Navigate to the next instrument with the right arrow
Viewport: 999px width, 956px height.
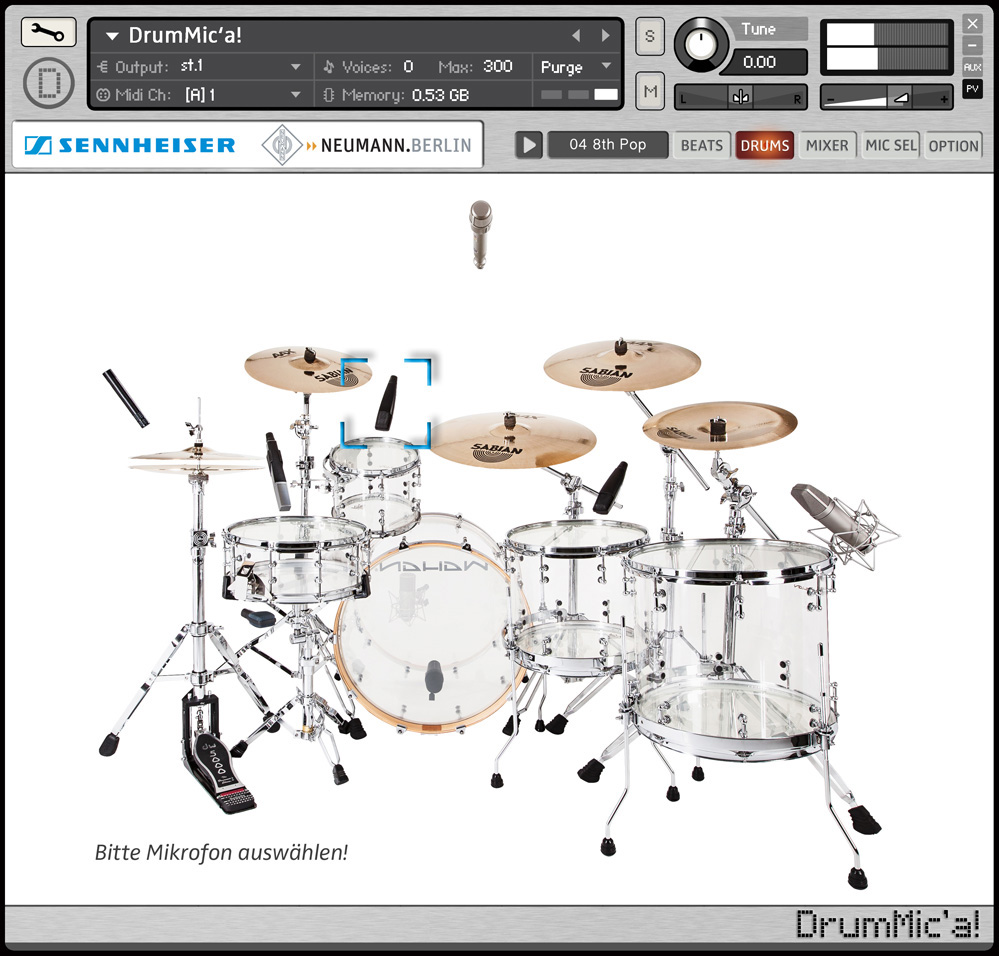(x=604, y=35)
